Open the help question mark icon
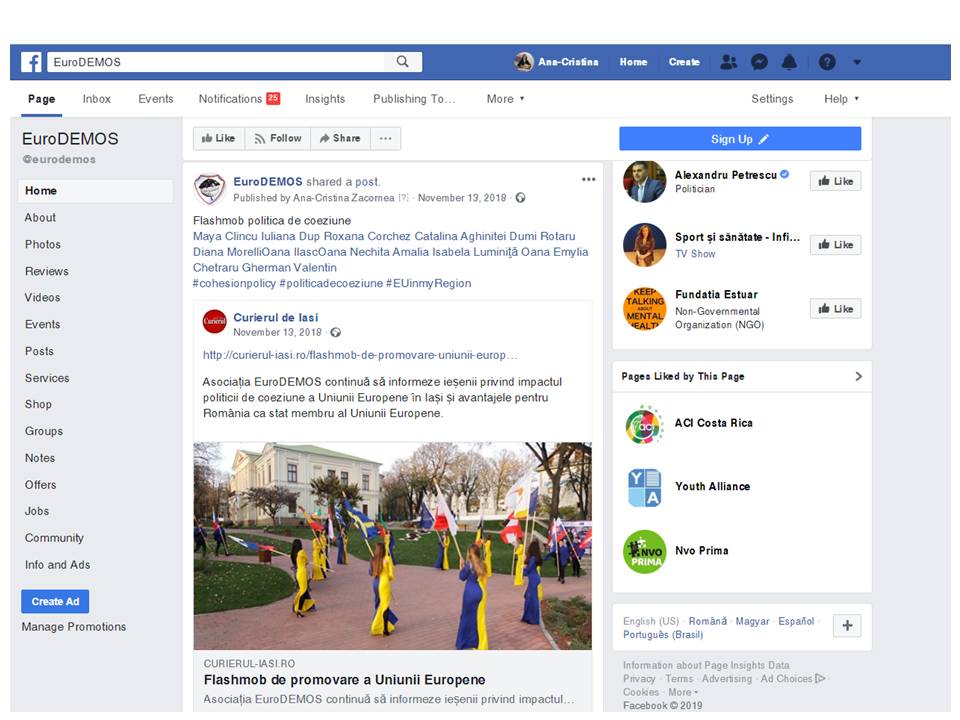The height and width of the screenshot is (720, 960). pos(827,62)
